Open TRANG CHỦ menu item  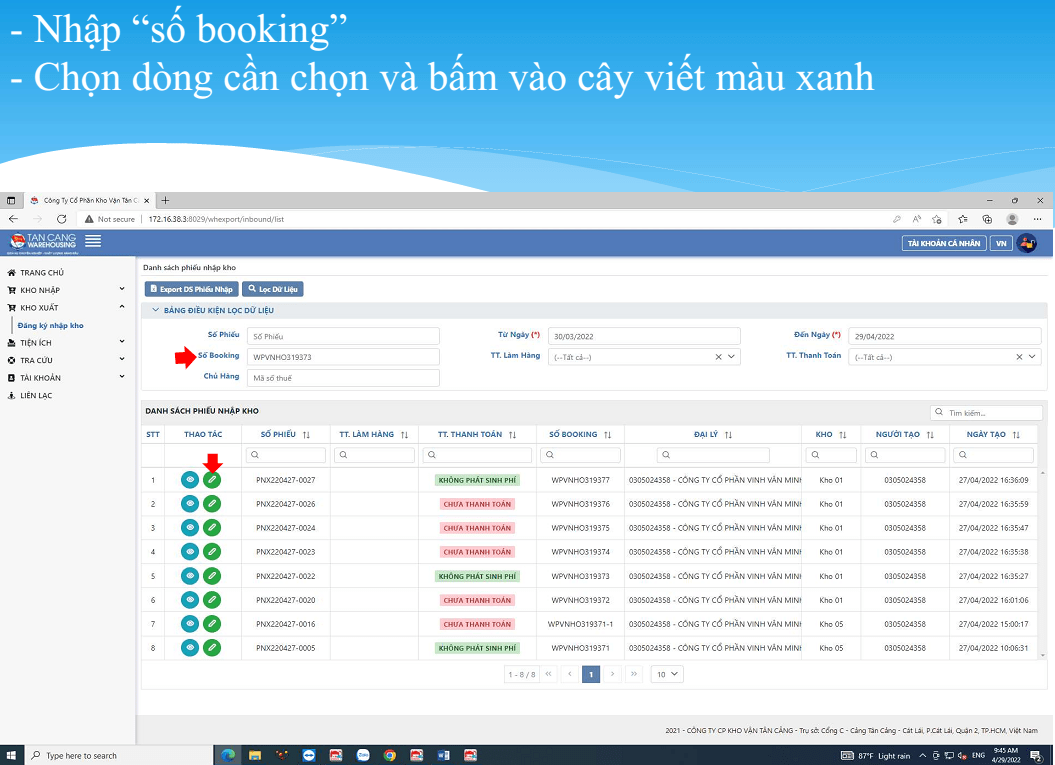42,272
